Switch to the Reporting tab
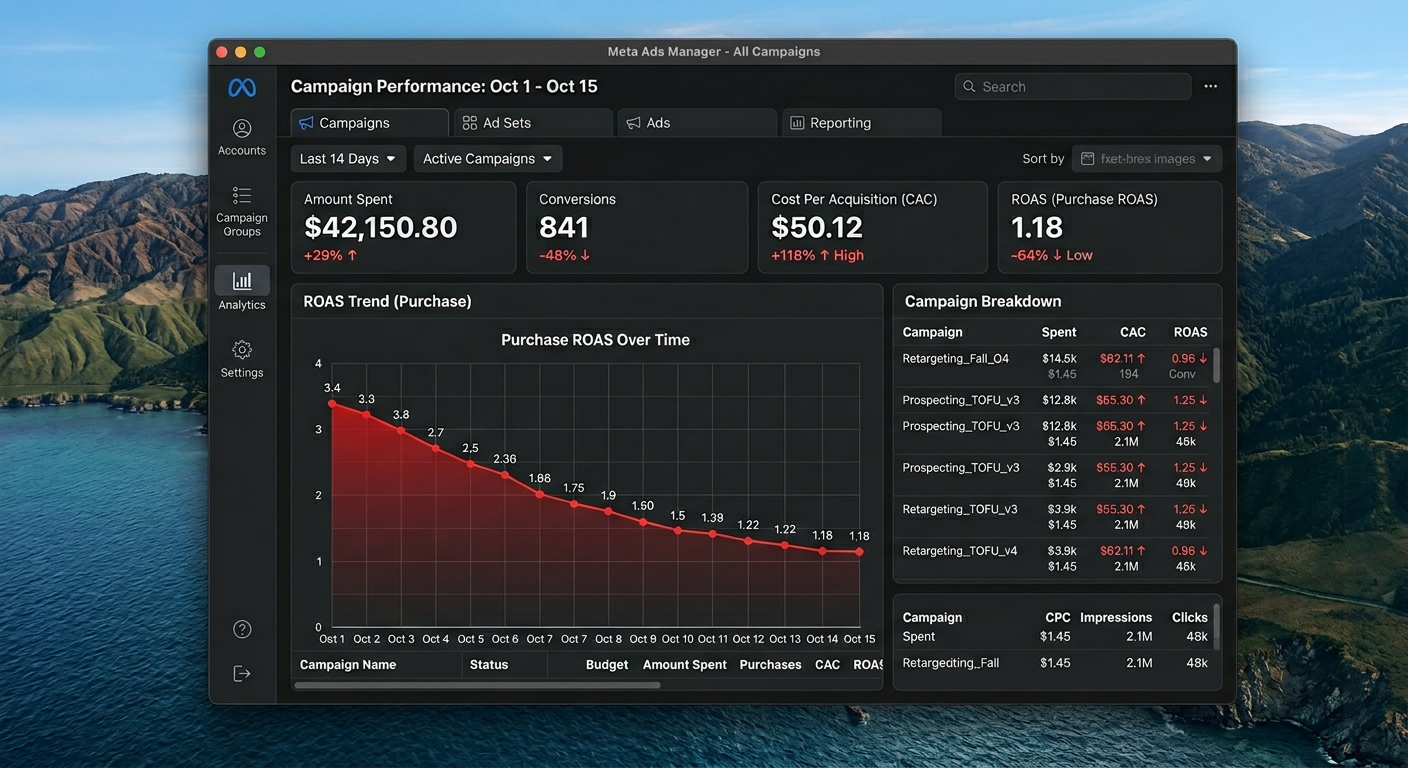This screenshot has height=768, width=1408. [860, 123]
